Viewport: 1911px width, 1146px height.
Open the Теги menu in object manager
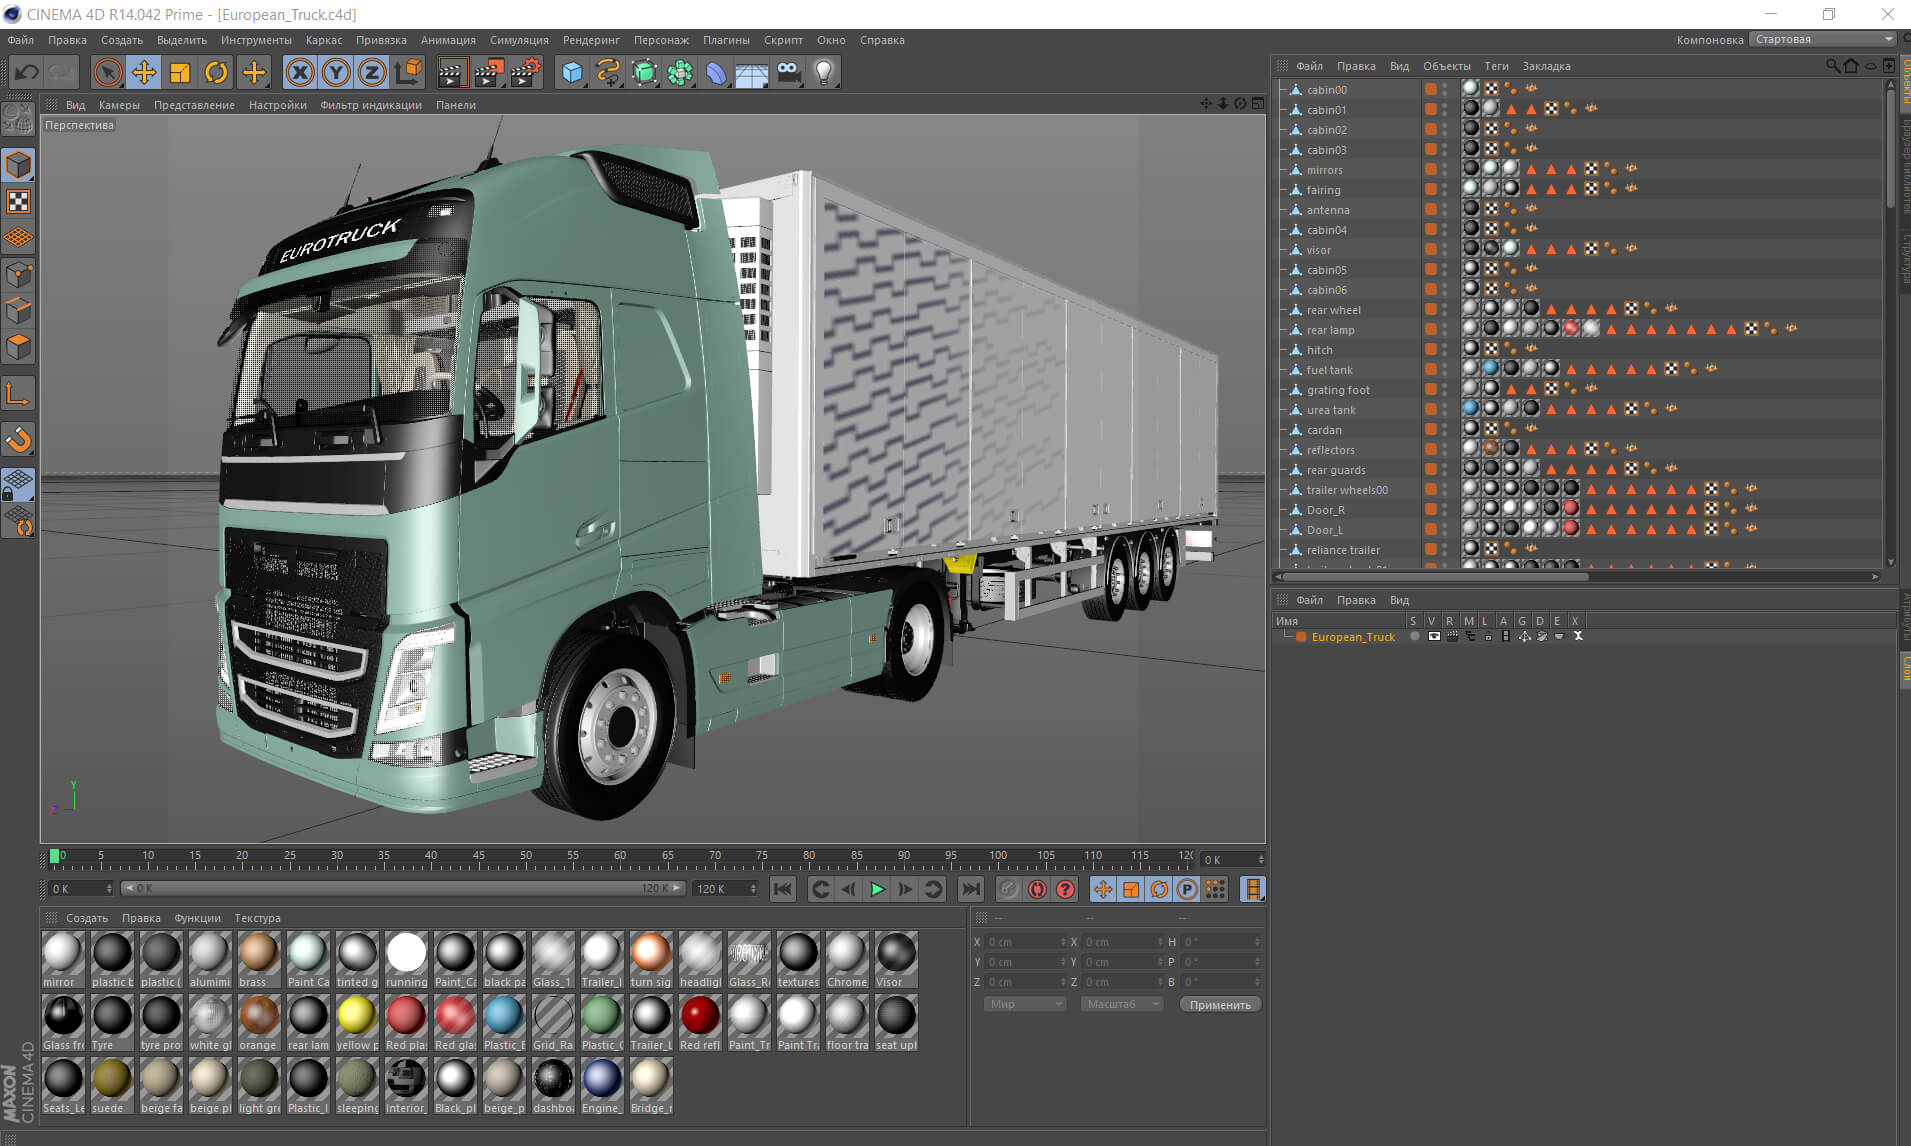click(1496, 66)
